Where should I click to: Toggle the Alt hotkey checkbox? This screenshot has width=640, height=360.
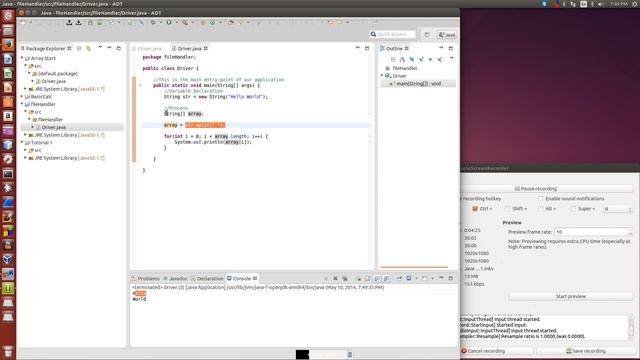pyautogui.click(x=540, y=209)
